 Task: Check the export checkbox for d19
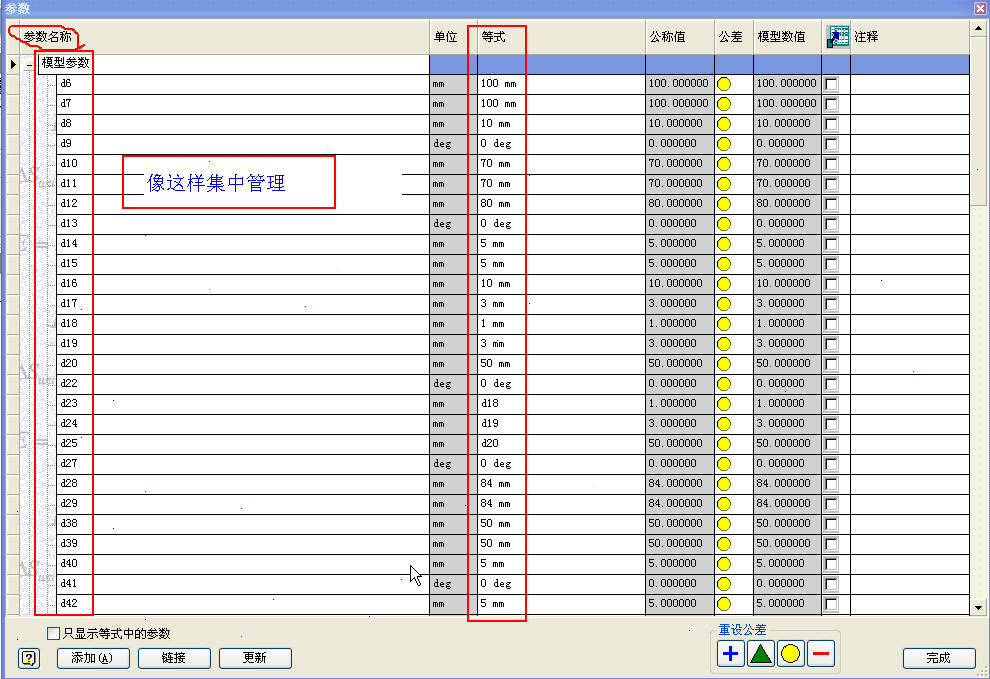tap(832, 344)
